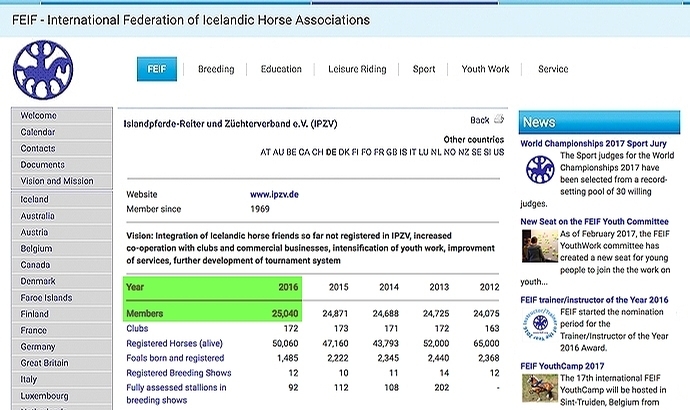Viewport: 690px width, 410px height.
Task: Go to Welcome in the sidebar
Action: pos(62,116)
